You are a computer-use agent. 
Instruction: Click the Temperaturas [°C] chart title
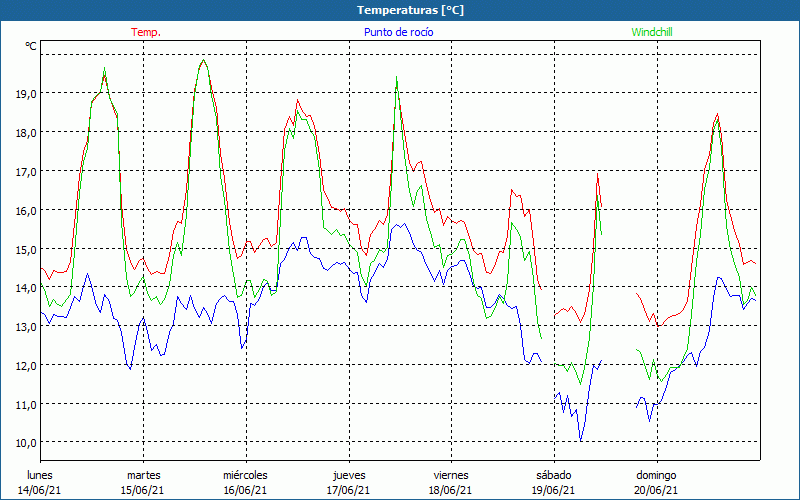pyautogui.click(x=410, y=10)
